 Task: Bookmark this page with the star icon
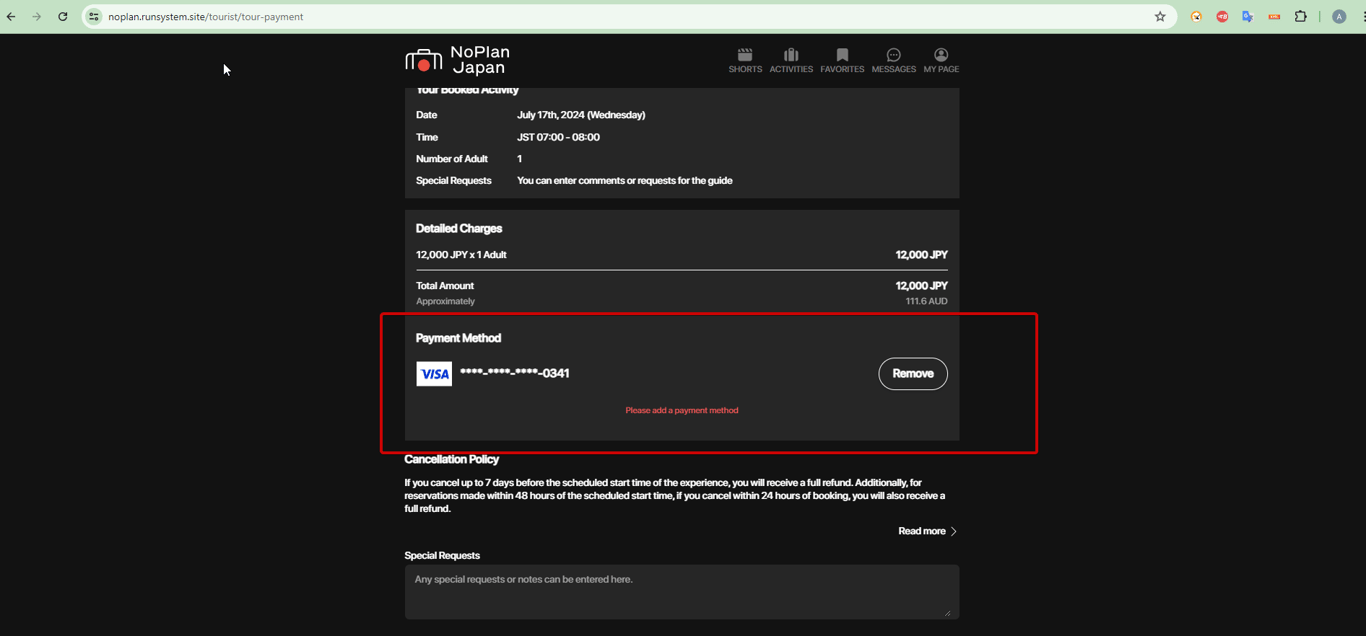click(1160, 17)
